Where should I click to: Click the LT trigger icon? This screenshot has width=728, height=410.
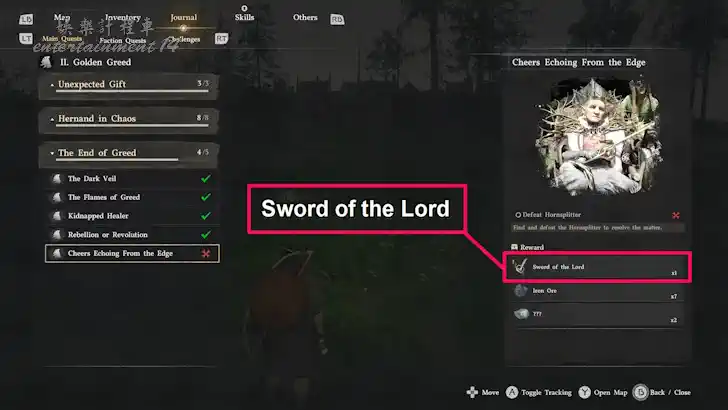[26, 39]
